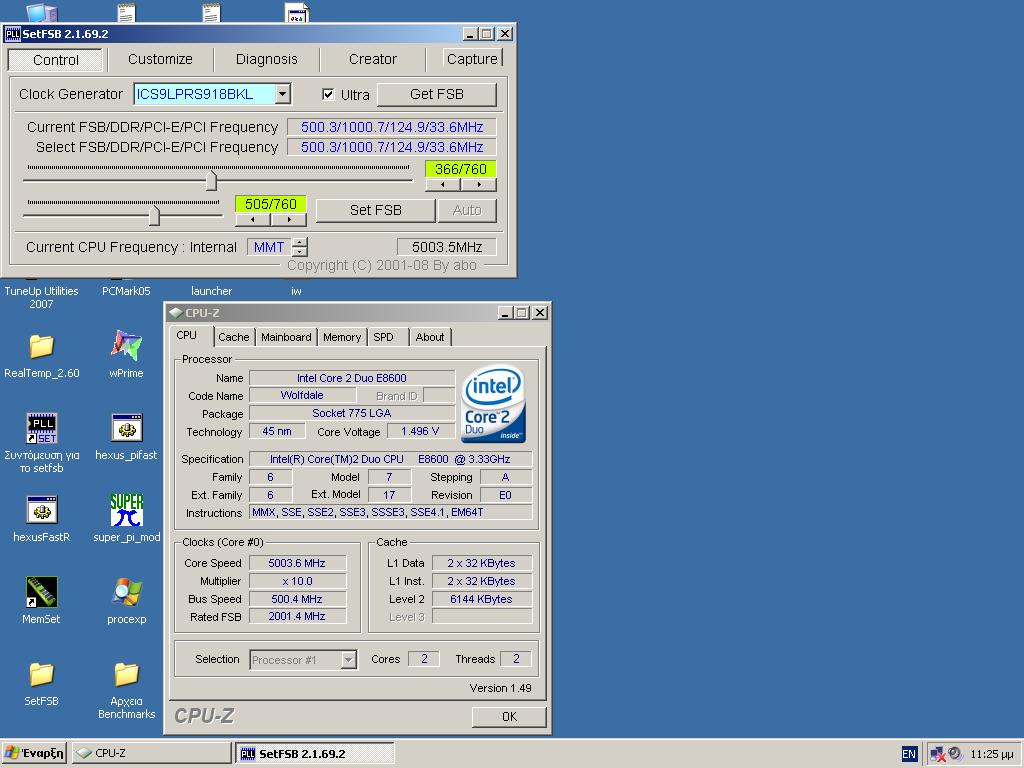Click the Name field Intel Core 2 Duo E8600
This screenshot has height=768, width=1024.
[x=352, y=378]
